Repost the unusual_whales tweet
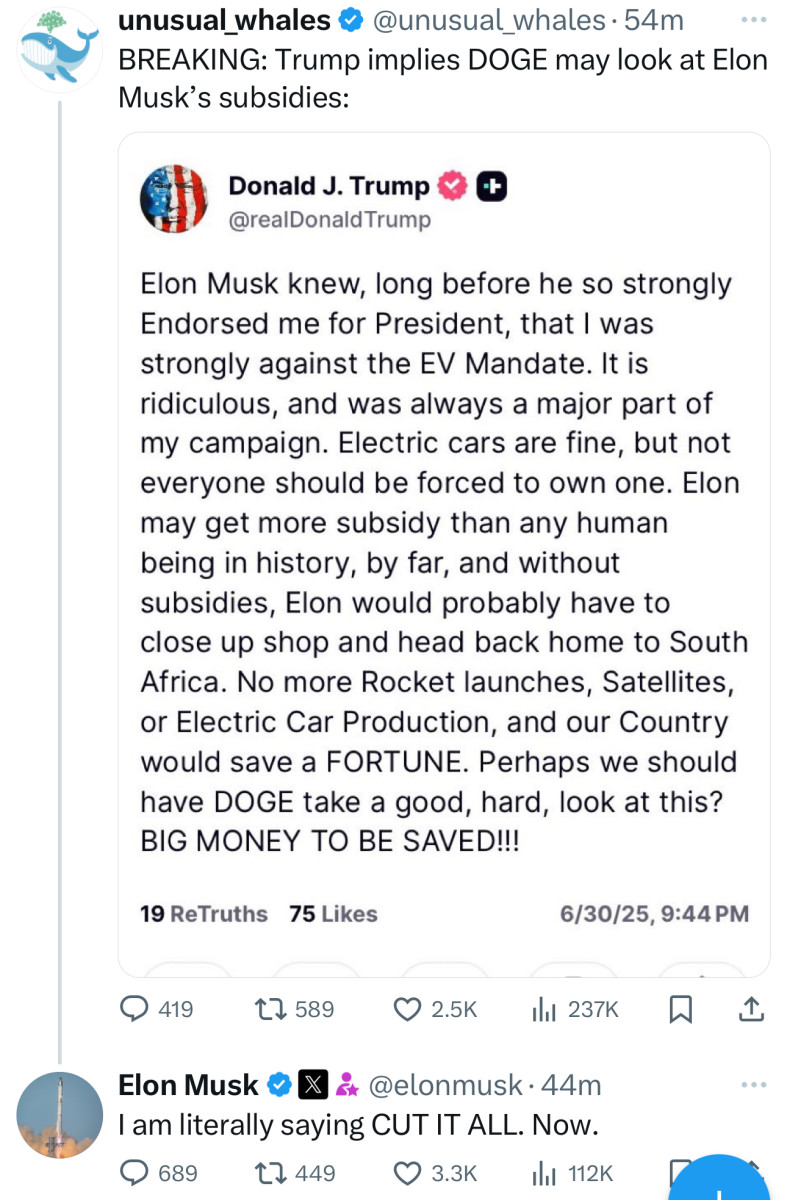 click(x=268, y=1009)
